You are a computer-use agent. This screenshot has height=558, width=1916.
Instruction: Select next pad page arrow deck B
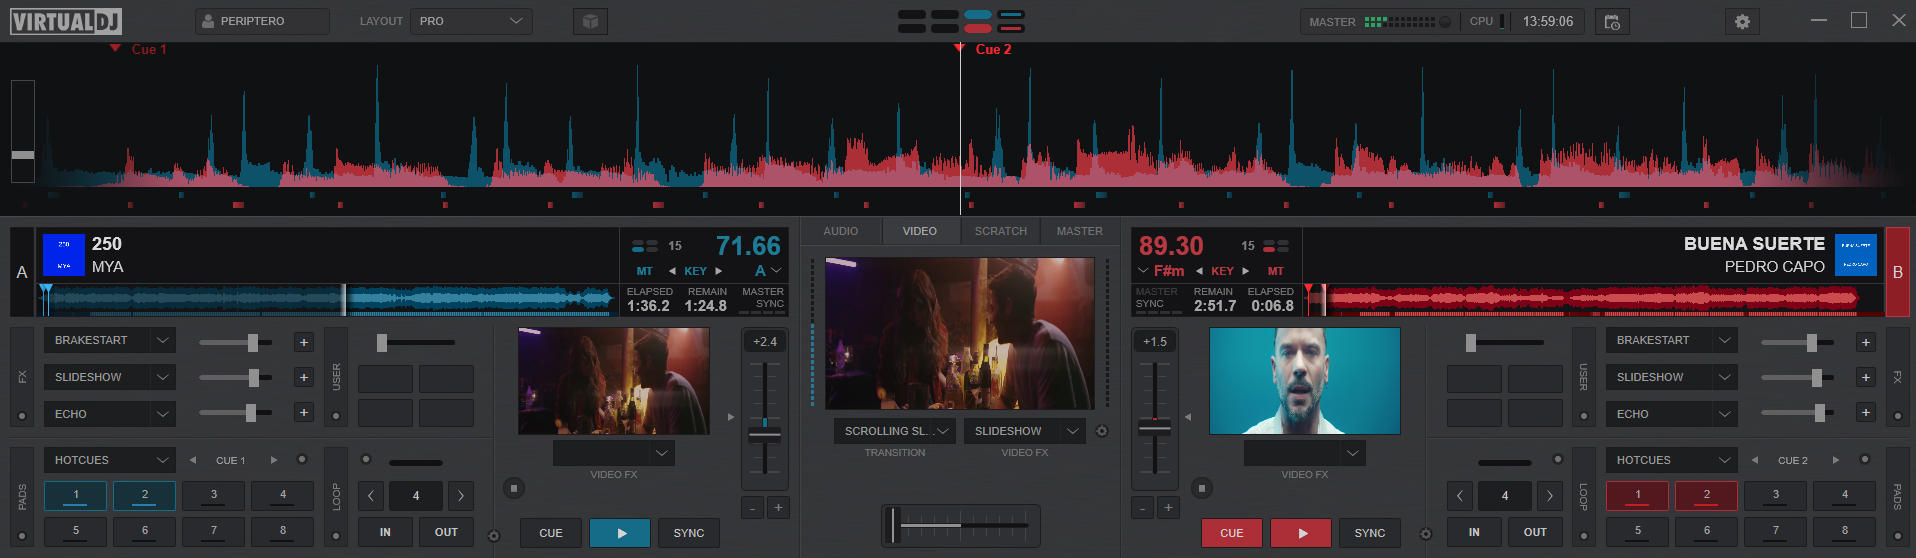tap(1836, 460)
